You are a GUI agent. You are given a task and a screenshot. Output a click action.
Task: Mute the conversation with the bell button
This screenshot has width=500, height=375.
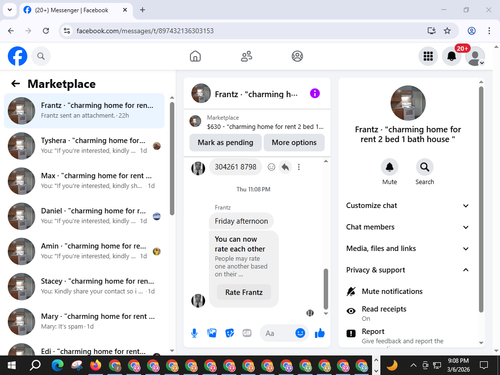click(x=389, y=167)
